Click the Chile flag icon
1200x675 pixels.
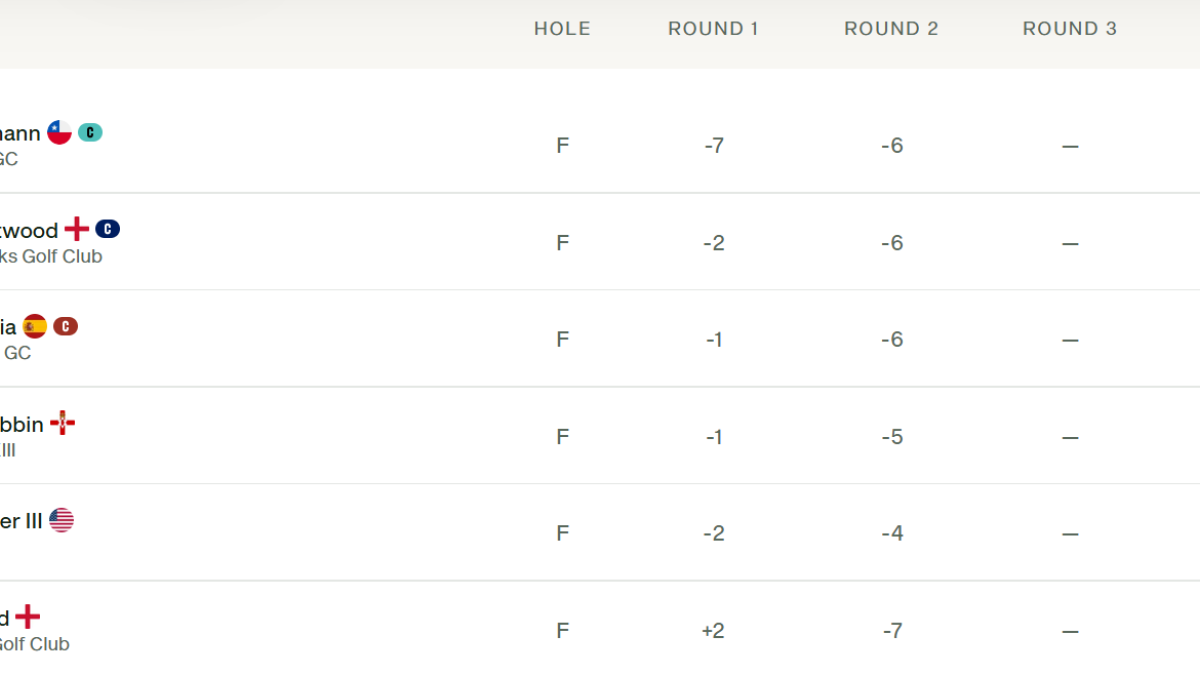[x=60, y=132]
